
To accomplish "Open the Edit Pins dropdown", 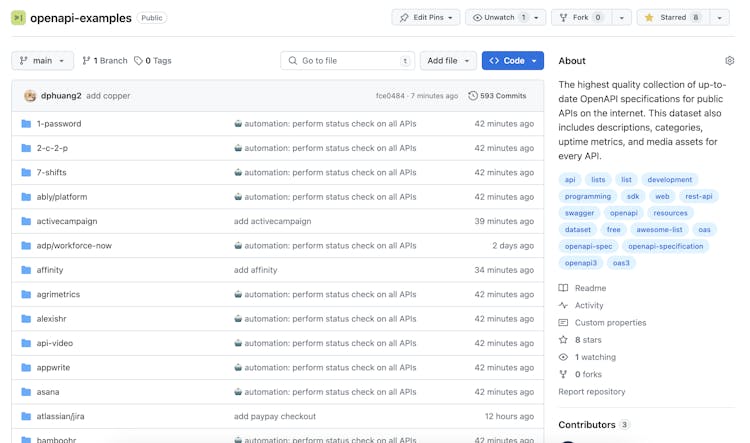I will (426, 18).
